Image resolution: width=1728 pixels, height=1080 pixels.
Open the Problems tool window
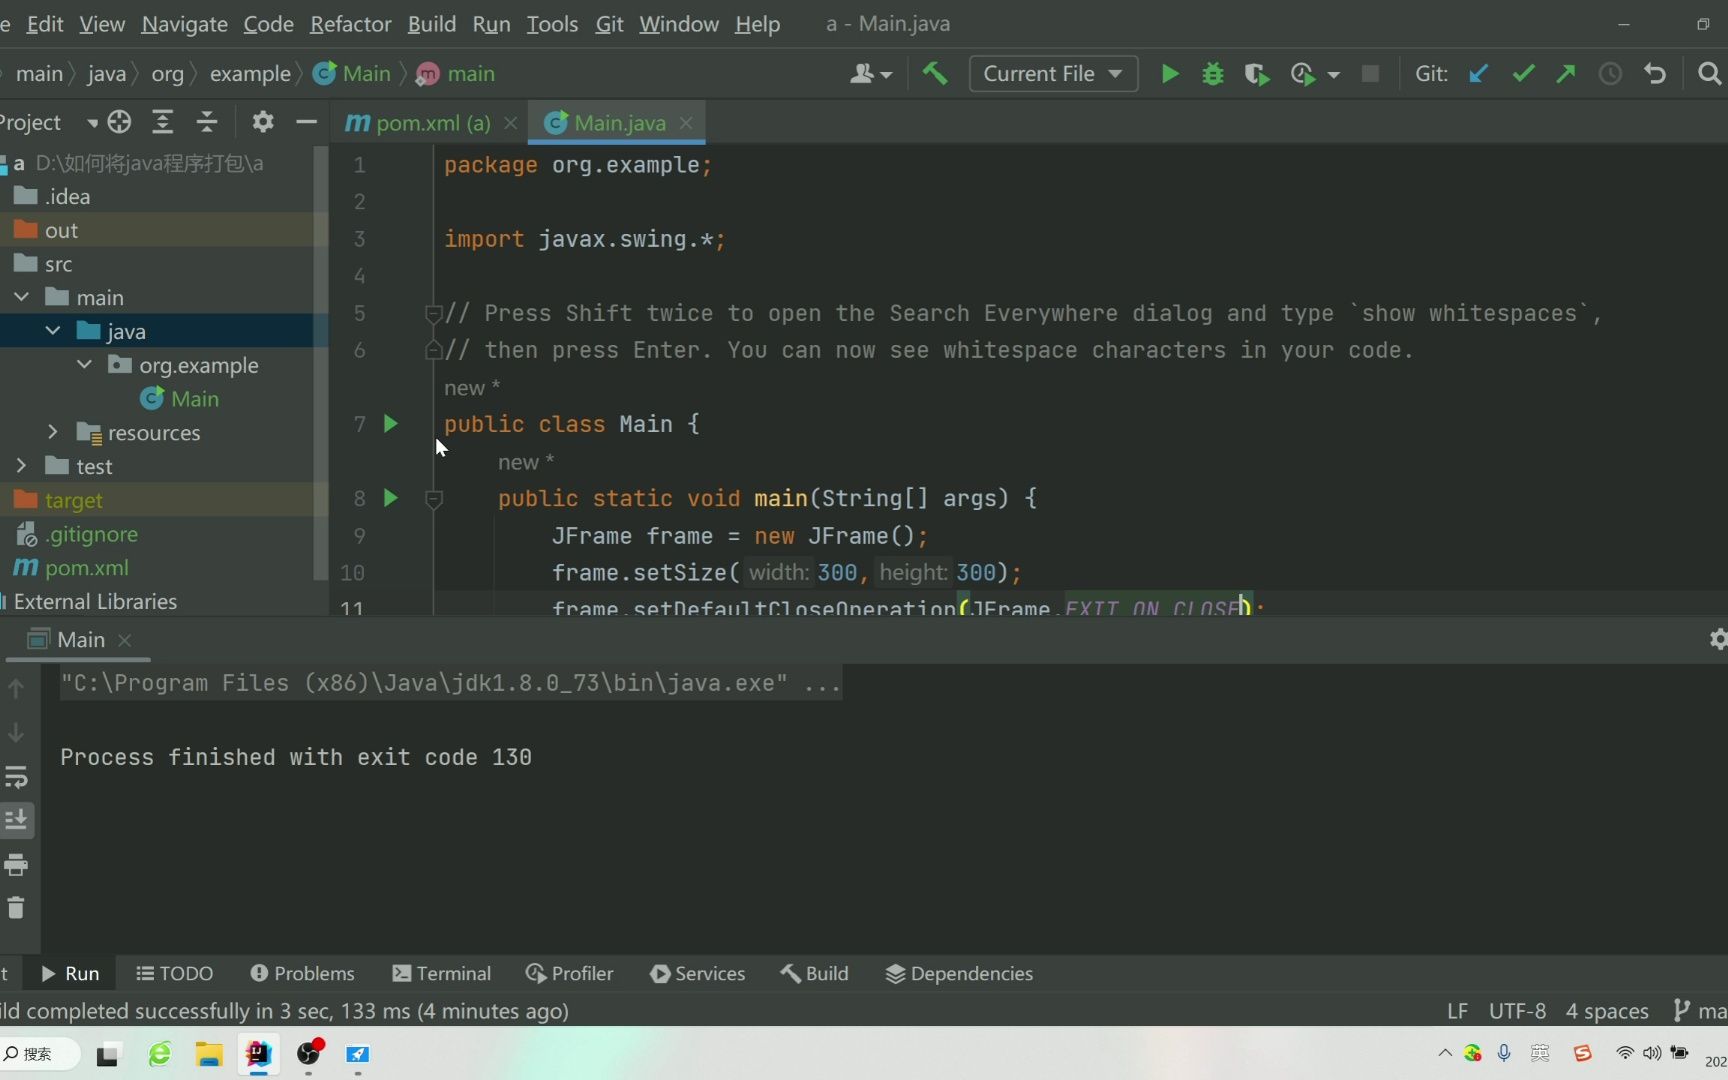302,973
